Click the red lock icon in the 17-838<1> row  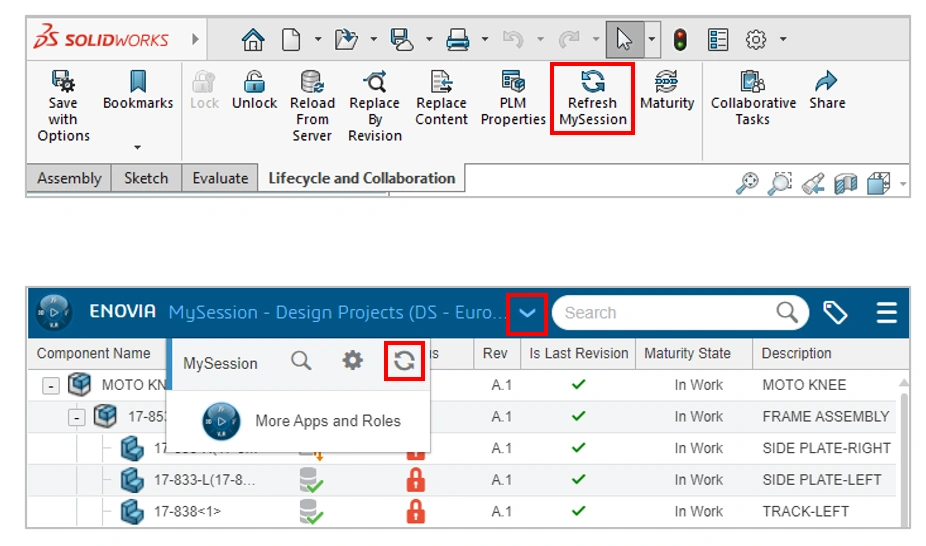point(416,512)
